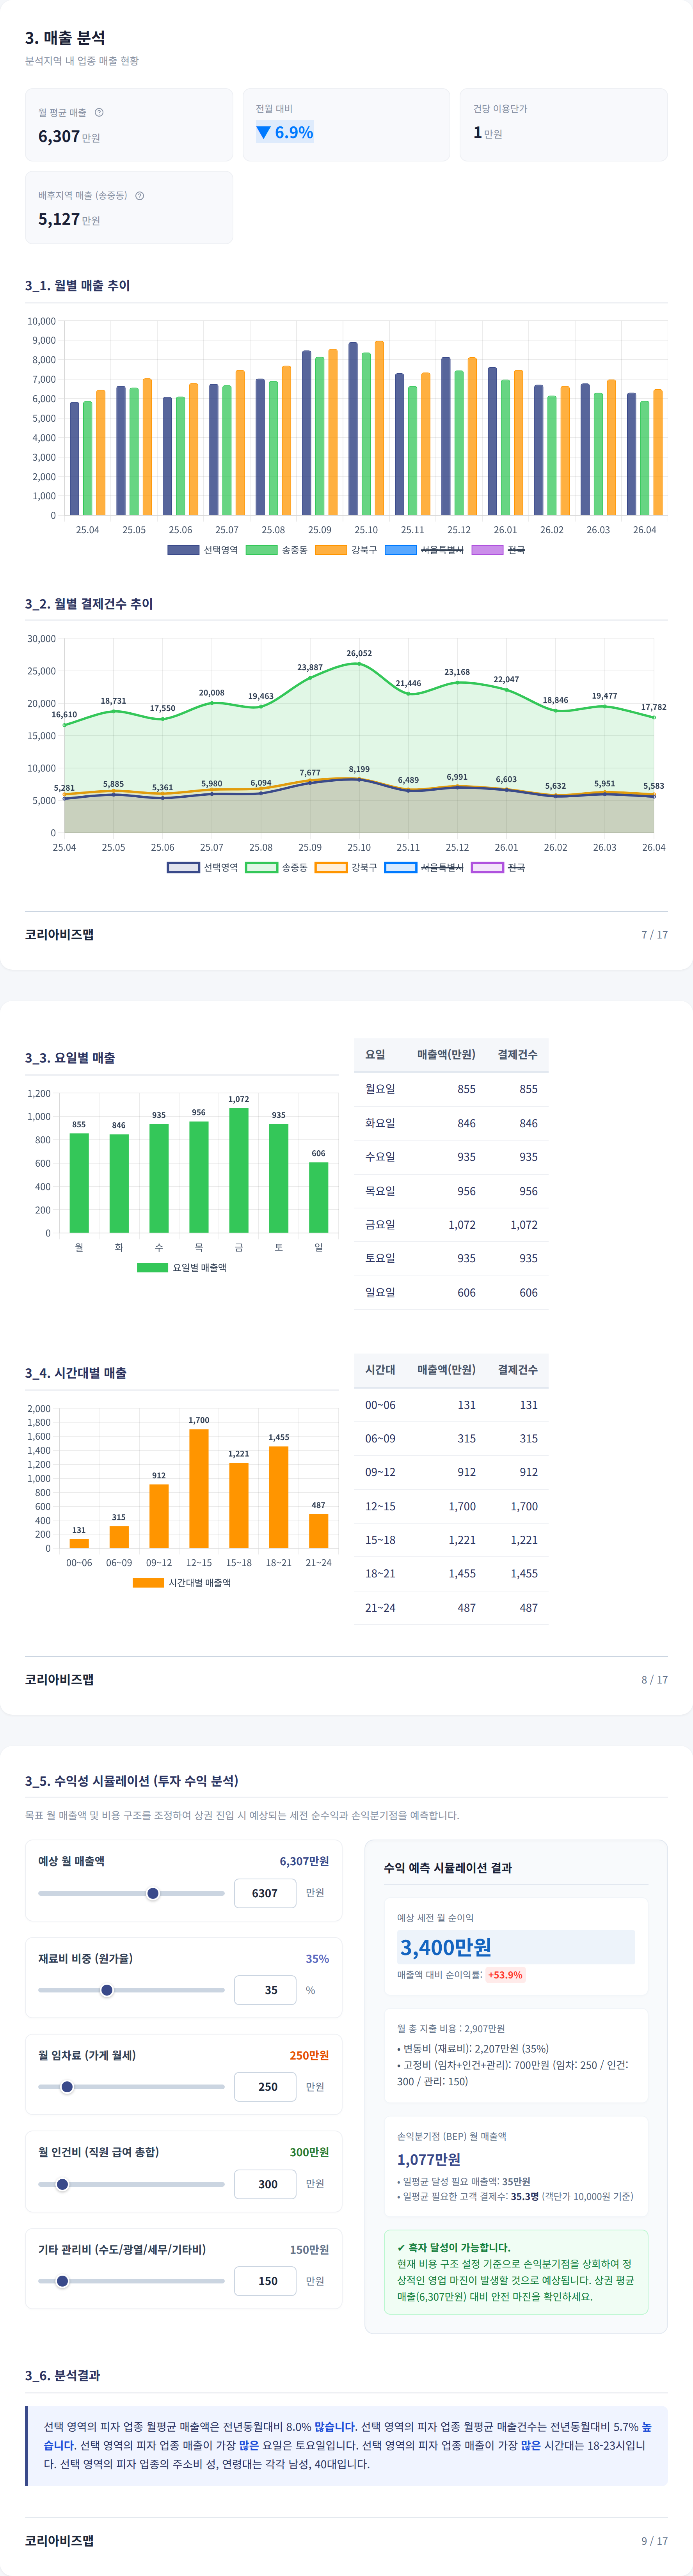Screen dimensions: 693x2576
Task: Toggle 송중동 legend in monthly sales chart
Action: (277, 550)
